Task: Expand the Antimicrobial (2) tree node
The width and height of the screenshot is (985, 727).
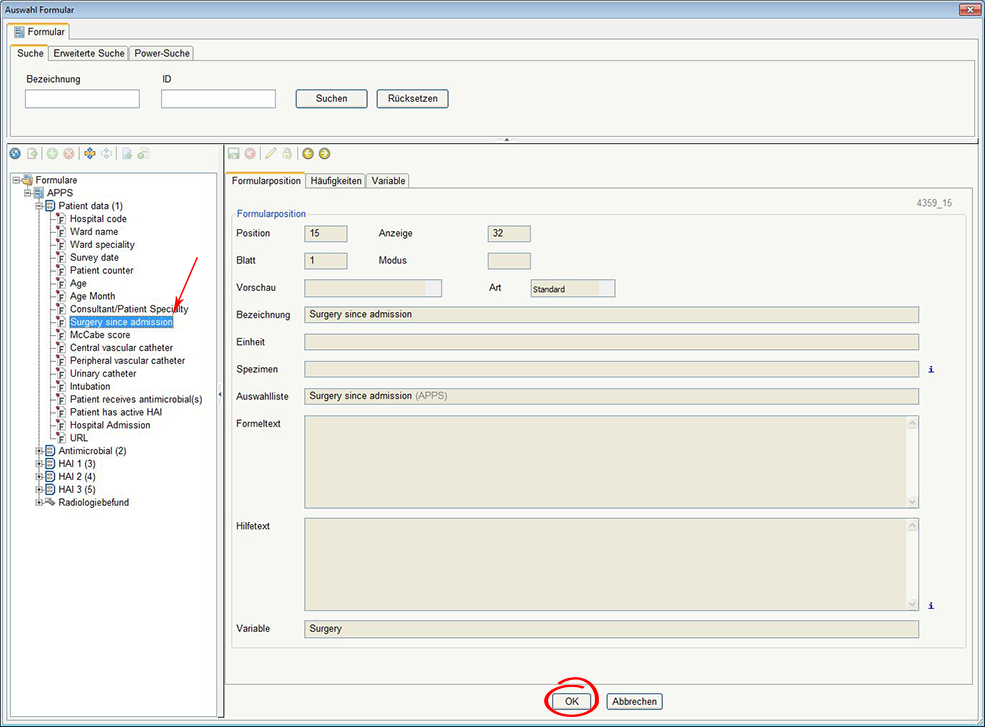Action: pyautogui.click(x=40, y=451)
